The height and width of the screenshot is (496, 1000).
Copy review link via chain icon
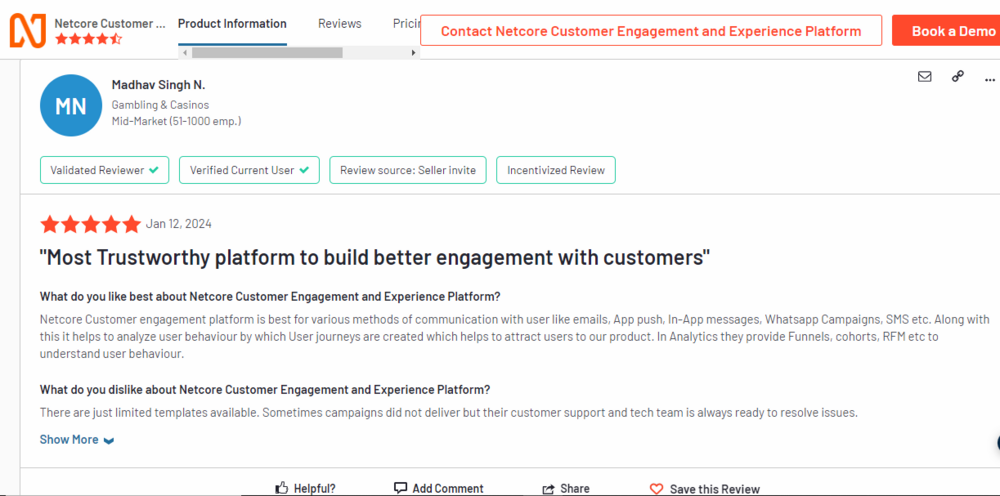[x=957, y=77]
